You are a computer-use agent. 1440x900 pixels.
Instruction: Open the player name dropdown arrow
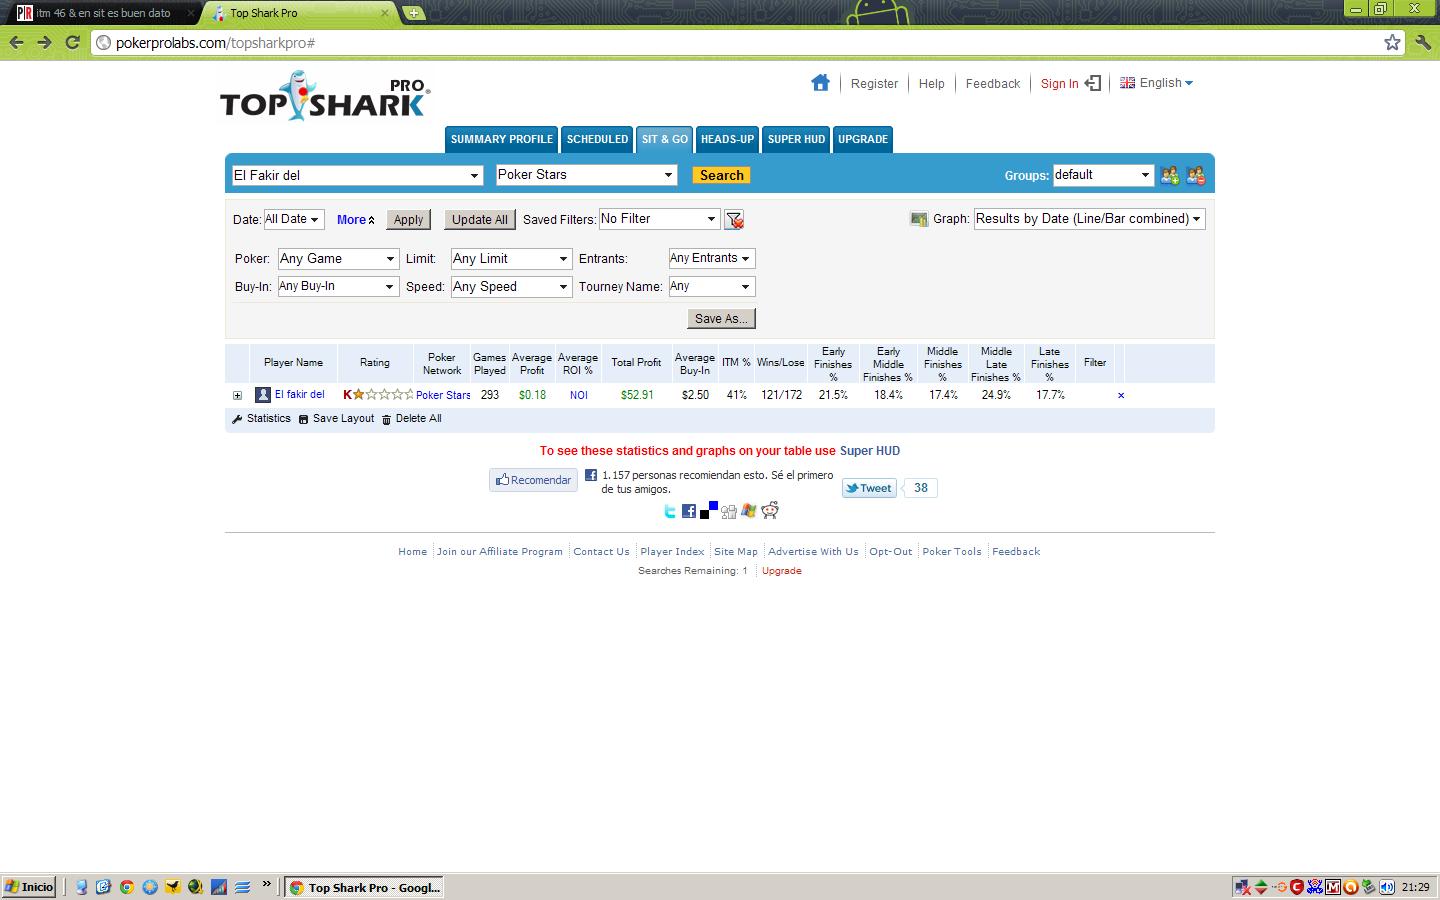pos(474,176)
